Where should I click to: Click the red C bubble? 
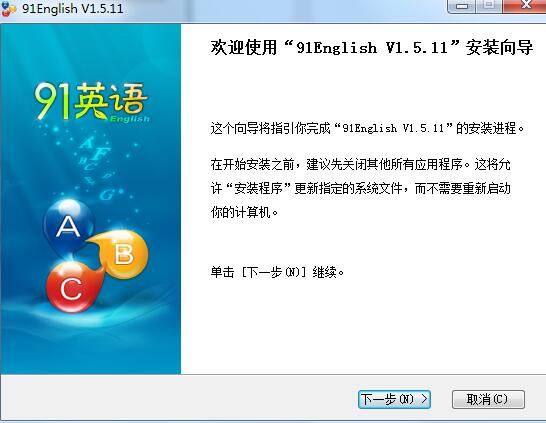tap(72, 288)
